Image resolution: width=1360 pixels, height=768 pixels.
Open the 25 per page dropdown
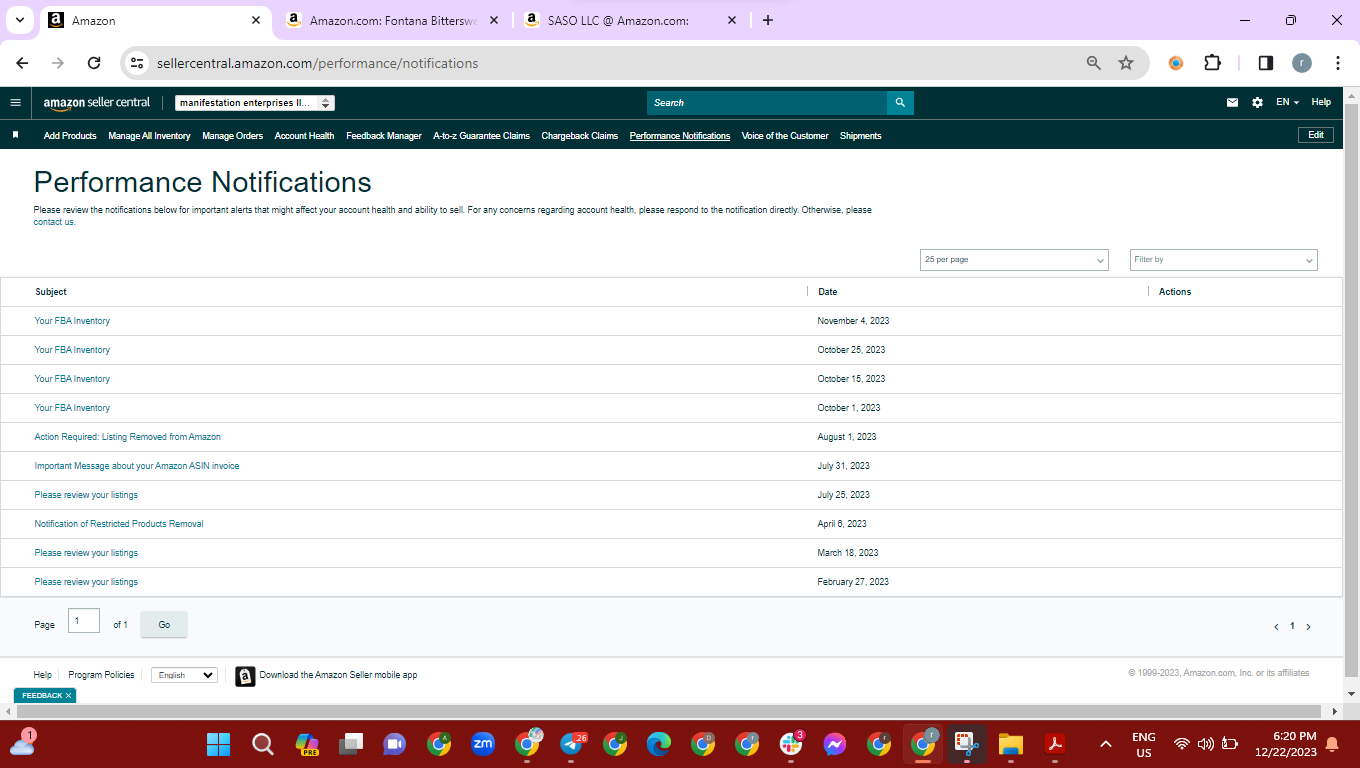[1014, 260]
